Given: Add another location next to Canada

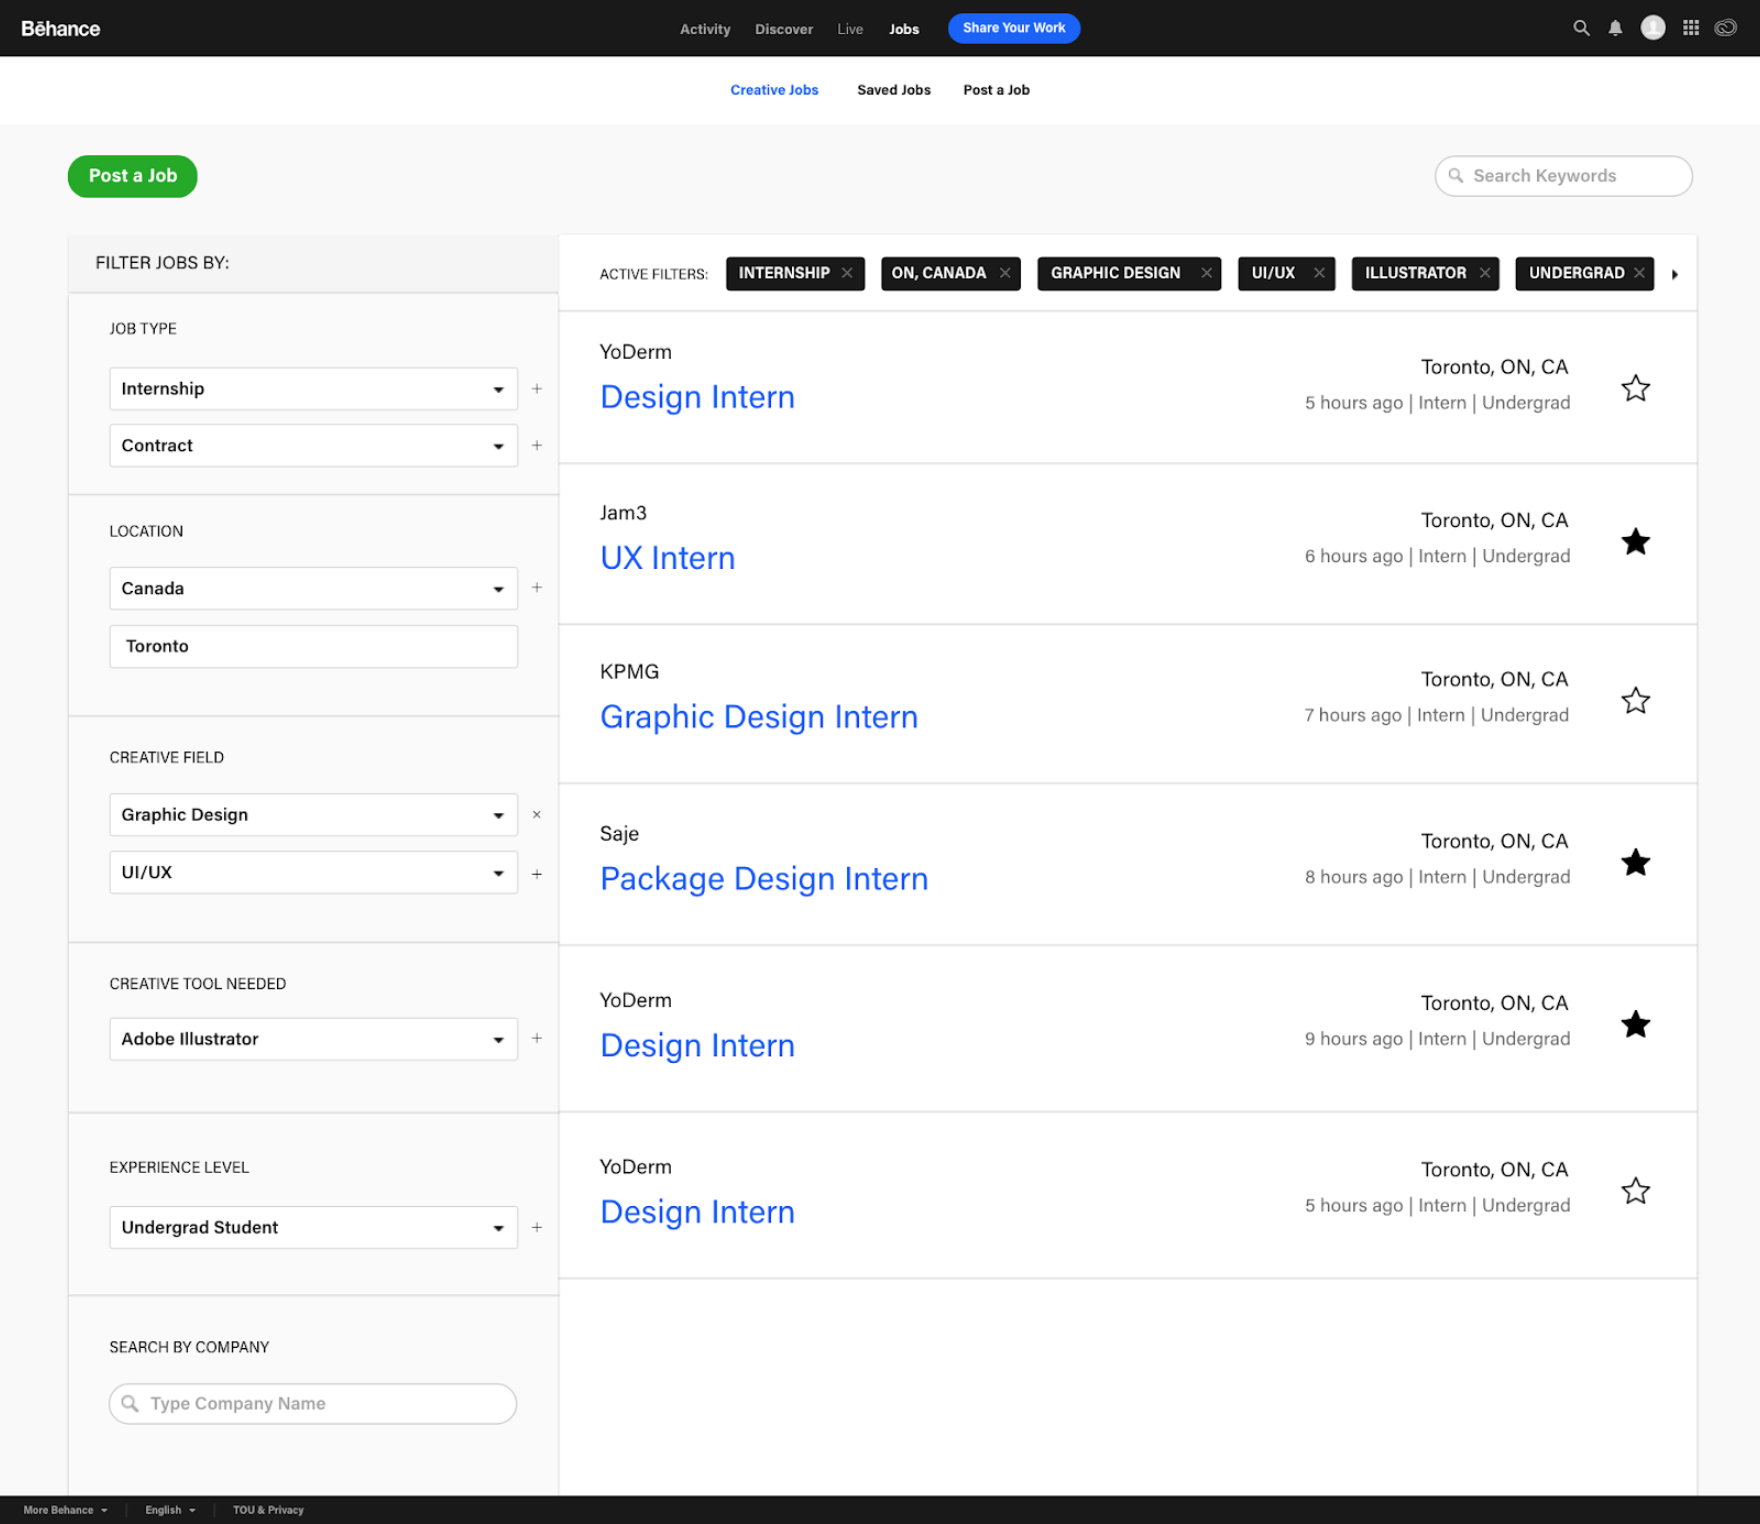Looking at the screenshot, I should click(x=537, y=588).
